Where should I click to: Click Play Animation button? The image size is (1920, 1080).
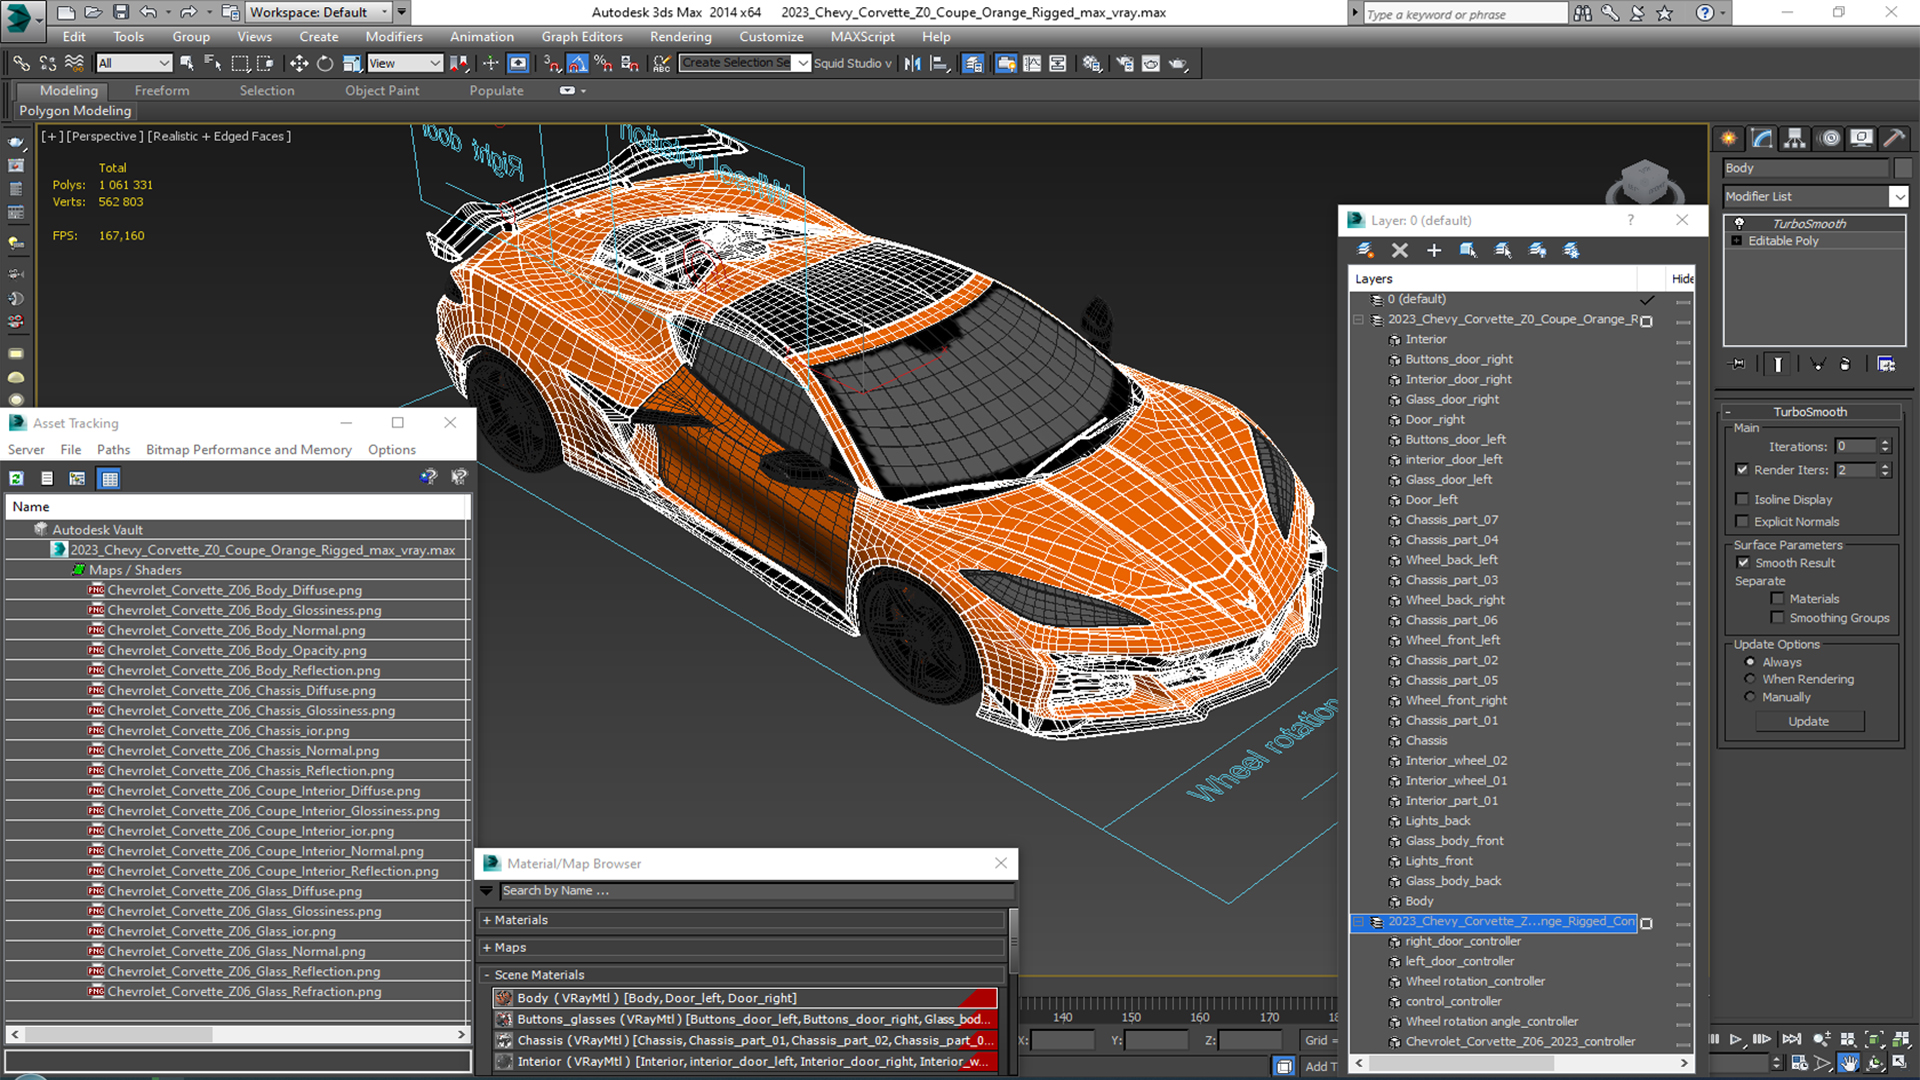(1737, 1040)
